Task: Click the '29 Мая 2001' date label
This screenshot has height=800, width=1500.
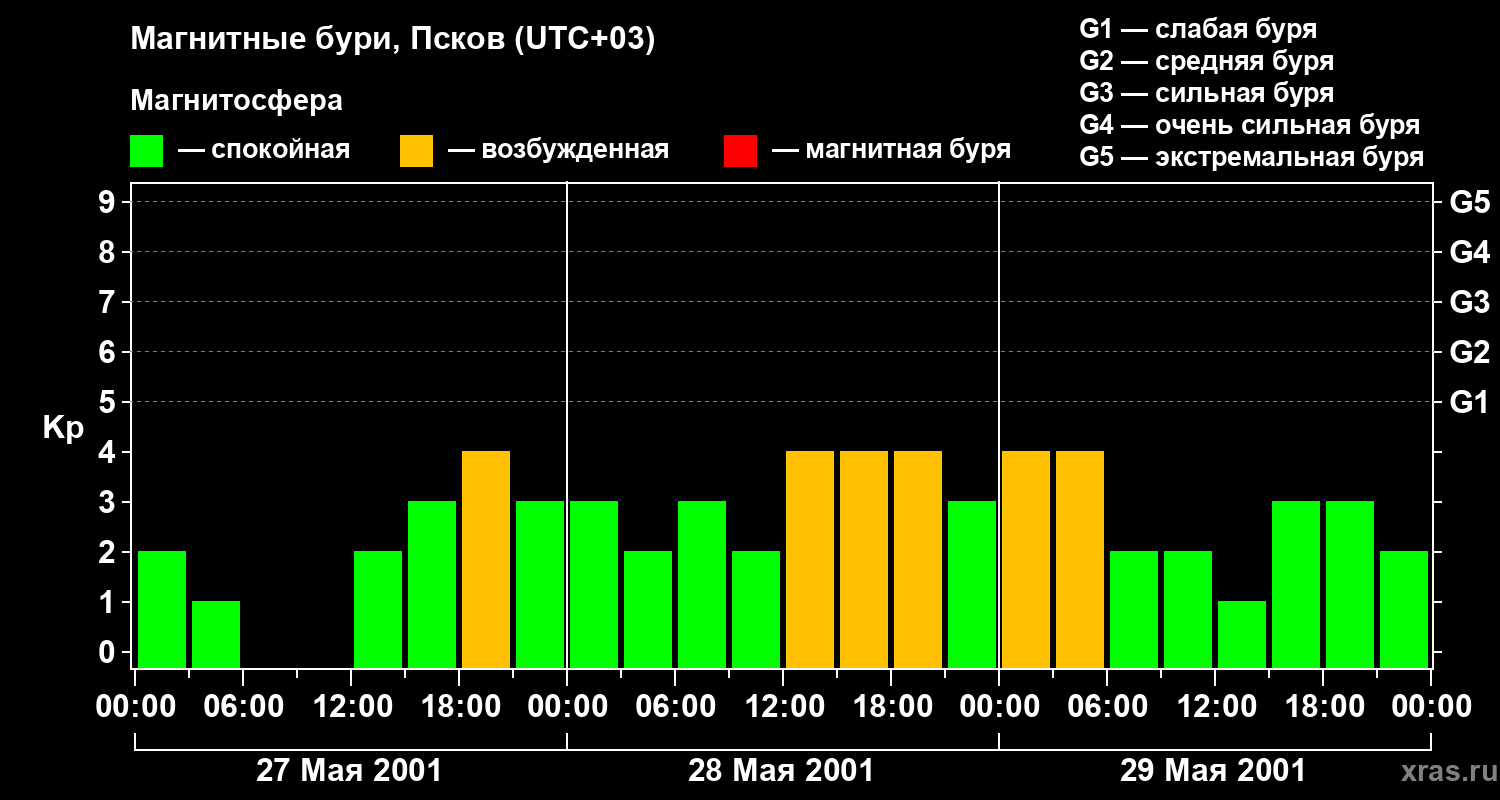Action: click(1213, 771)
